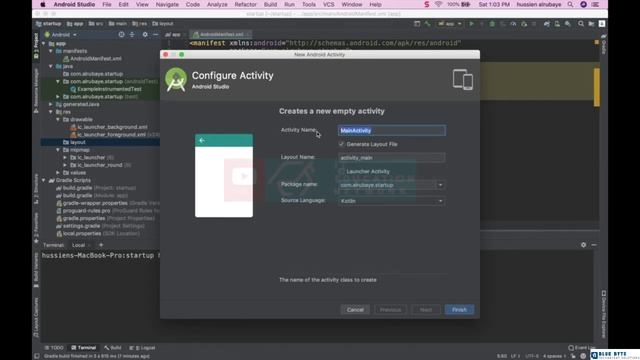Expand the values folder
The height and width of the screenshot is (360, 640).
[58, 173]
